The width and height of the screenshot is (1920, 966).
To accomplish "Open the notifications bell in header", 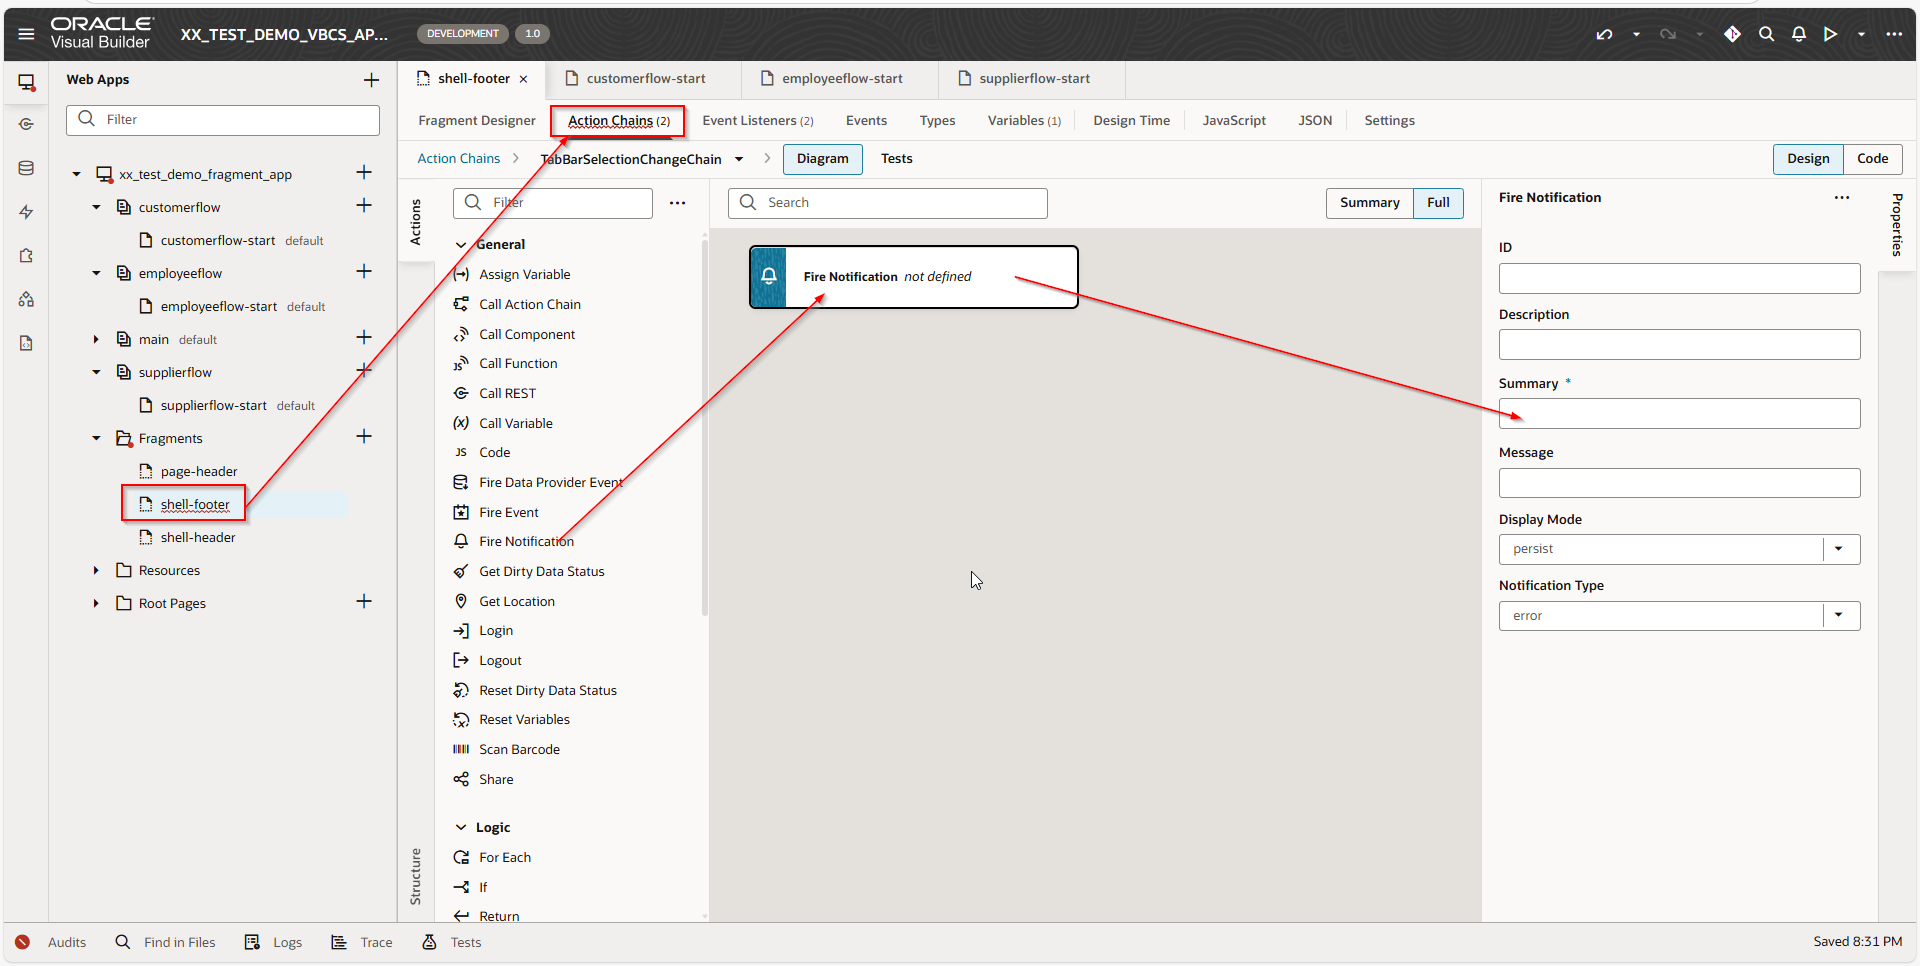I will (x=1798, y=34).
